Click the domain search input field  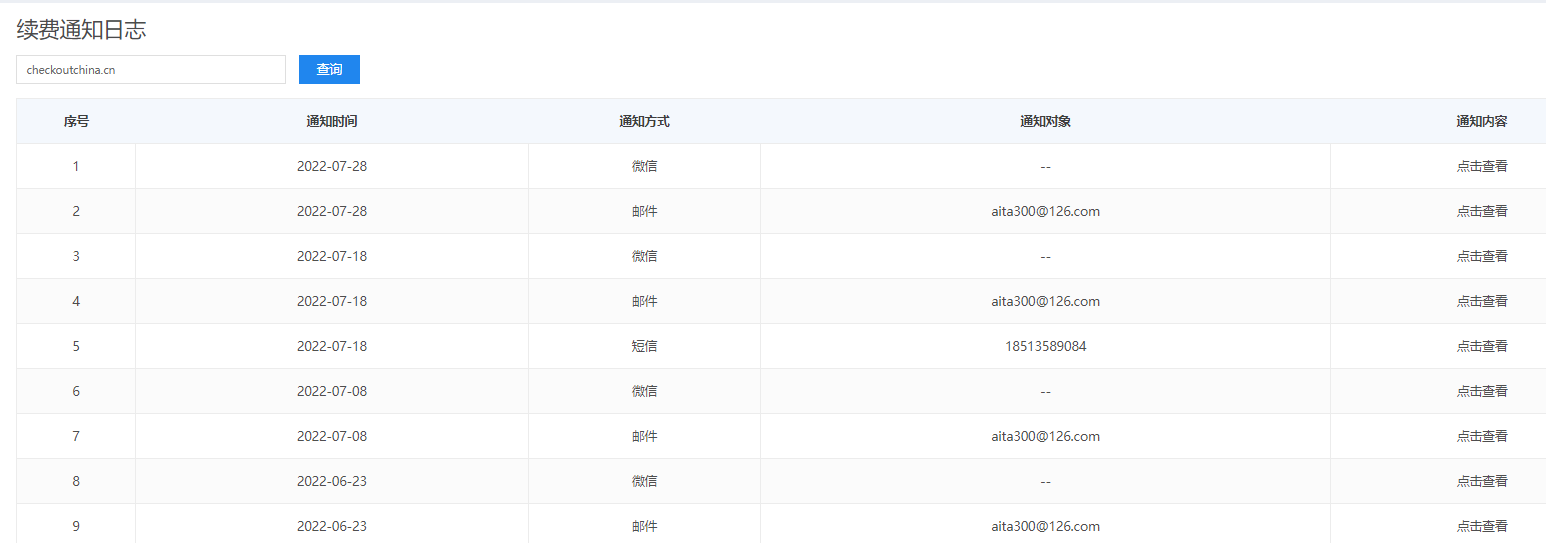click(x=151, y=70)
